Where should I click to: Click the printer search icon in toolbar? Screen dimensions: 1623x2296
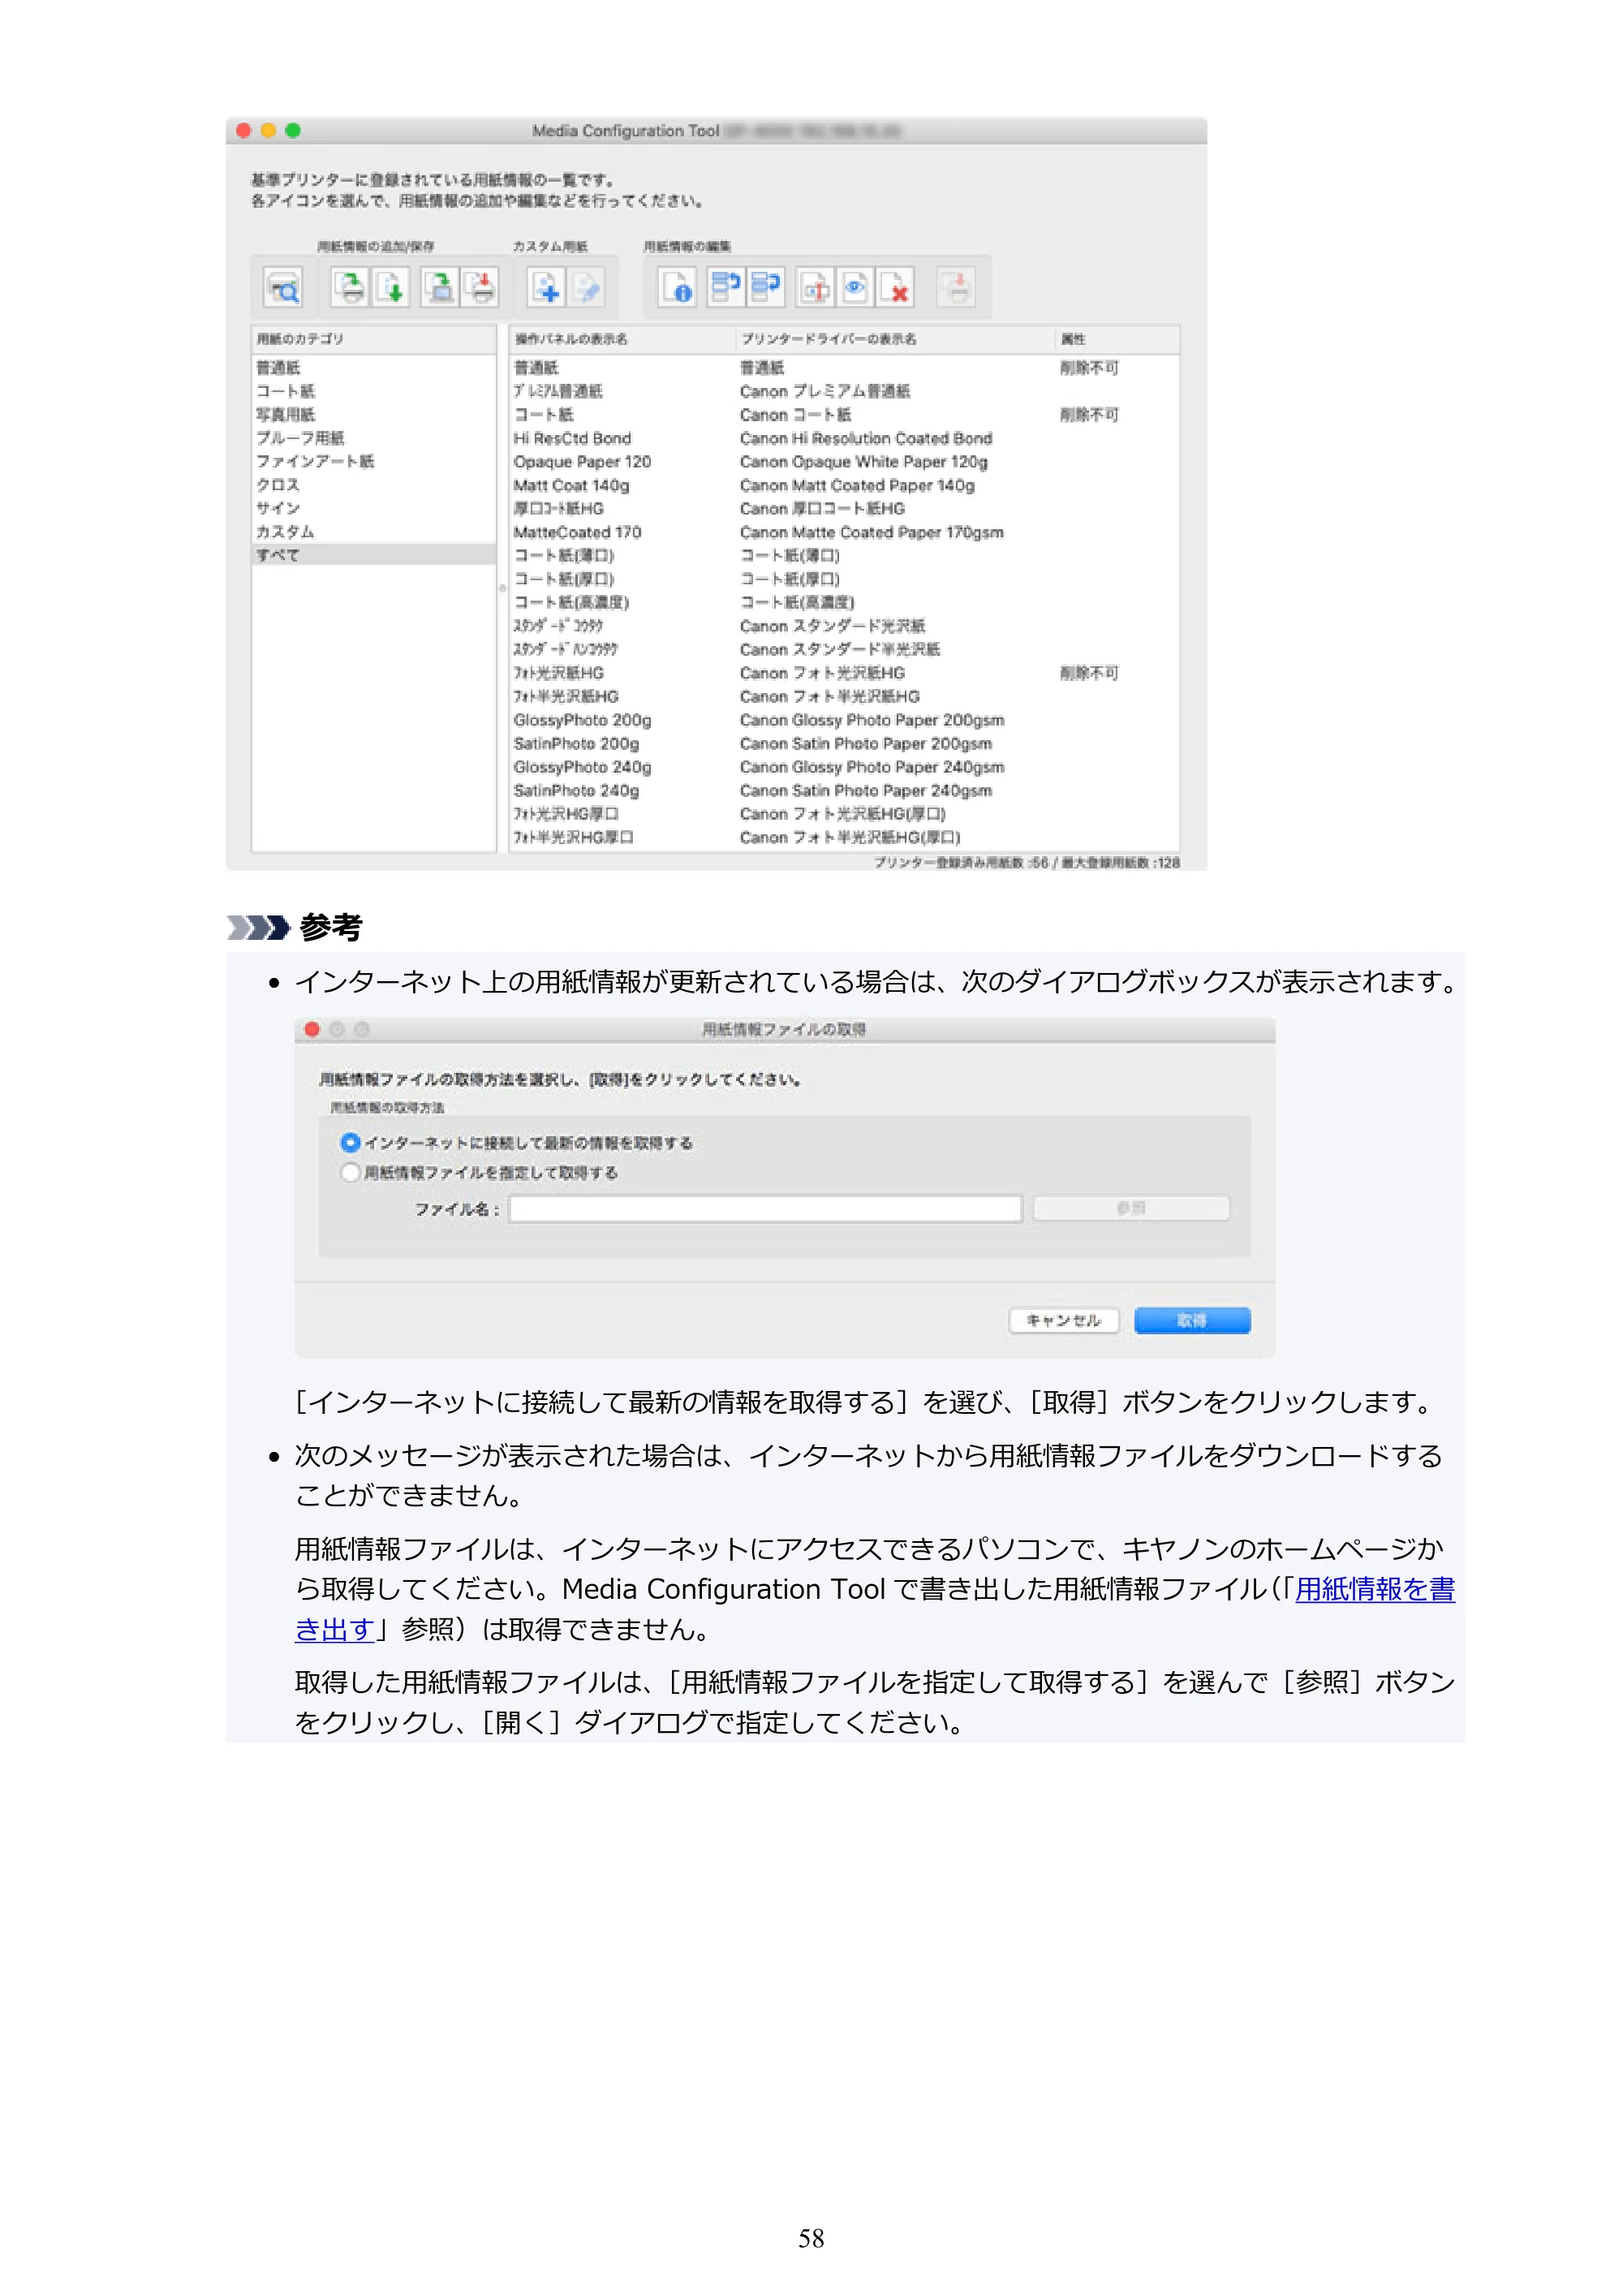click(283, 288)
